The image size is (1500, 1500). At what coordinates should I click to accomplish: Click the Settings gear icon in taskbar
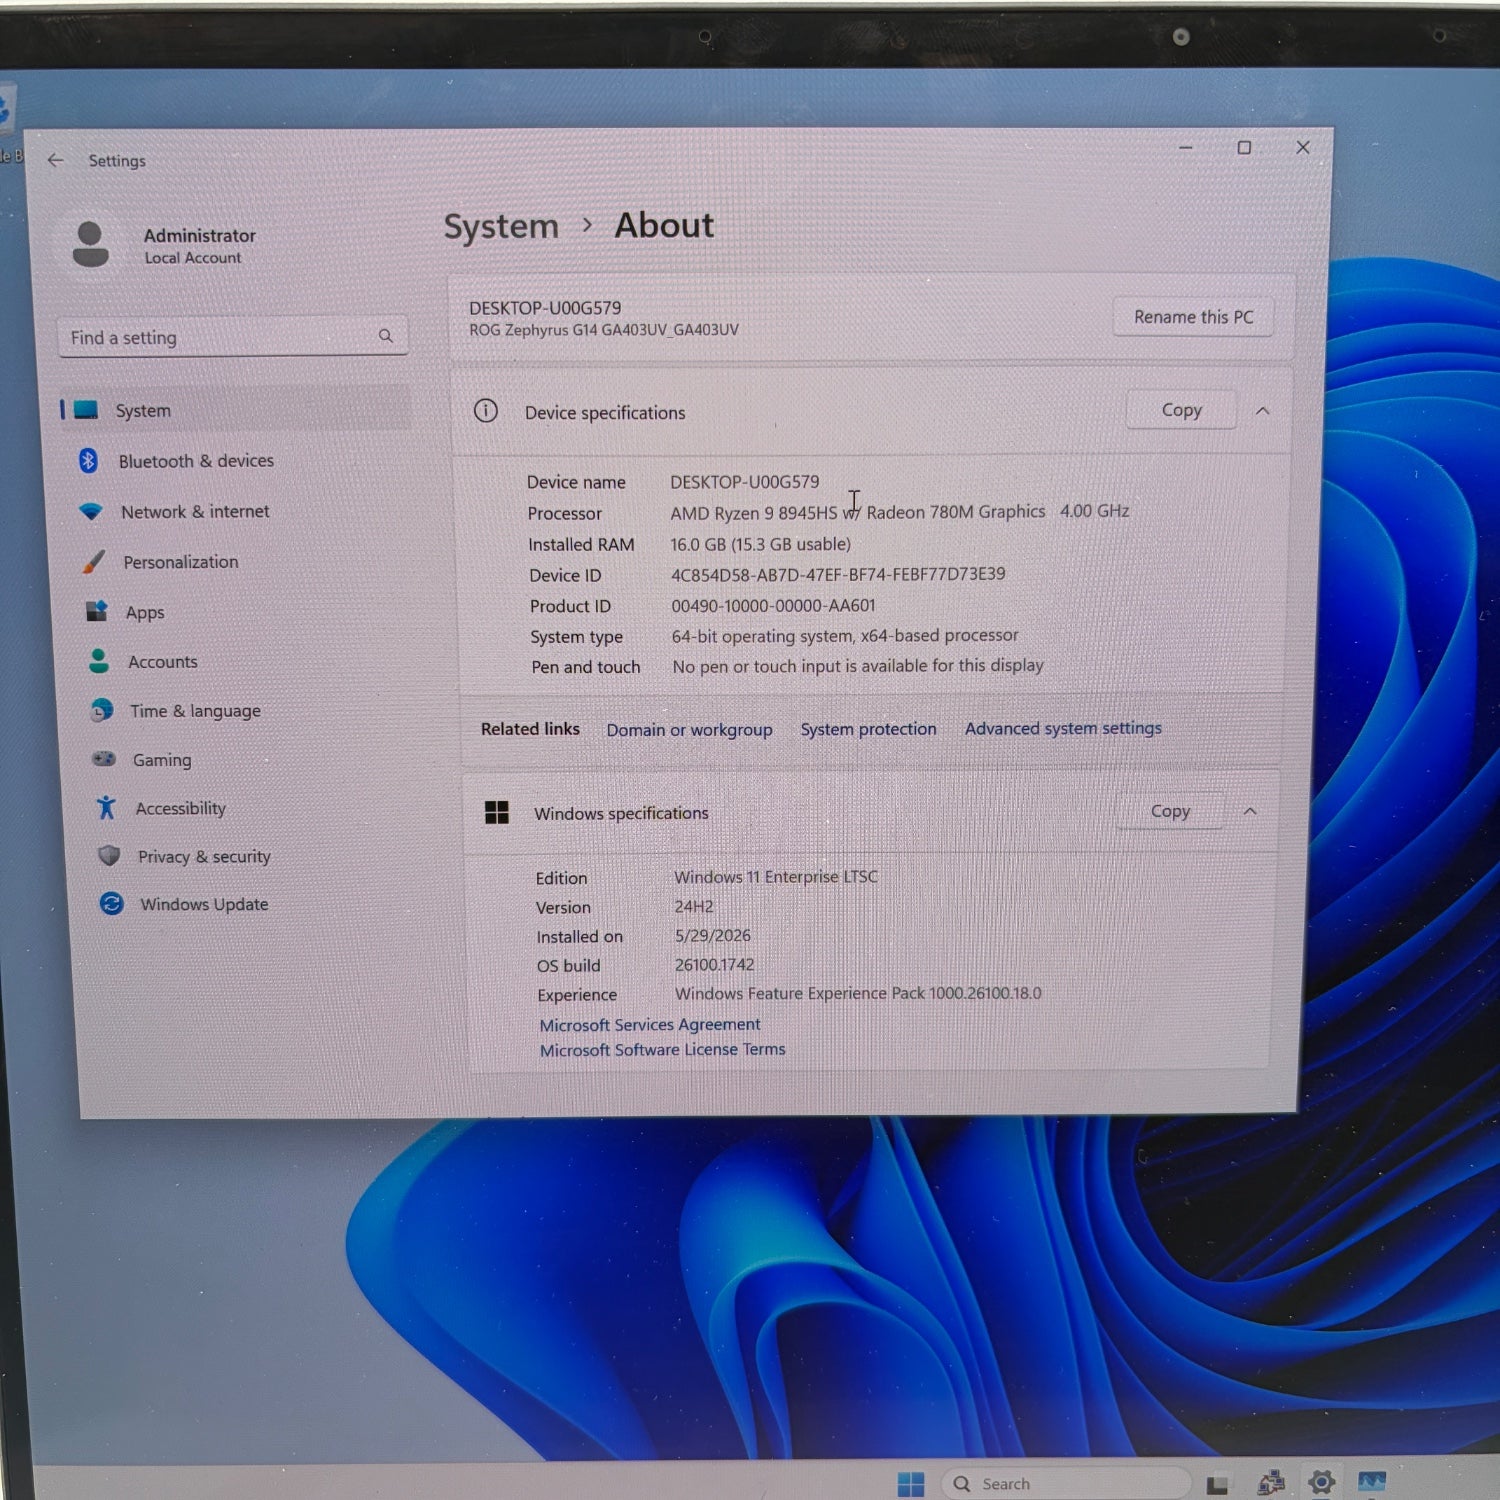(1321, 1482)
